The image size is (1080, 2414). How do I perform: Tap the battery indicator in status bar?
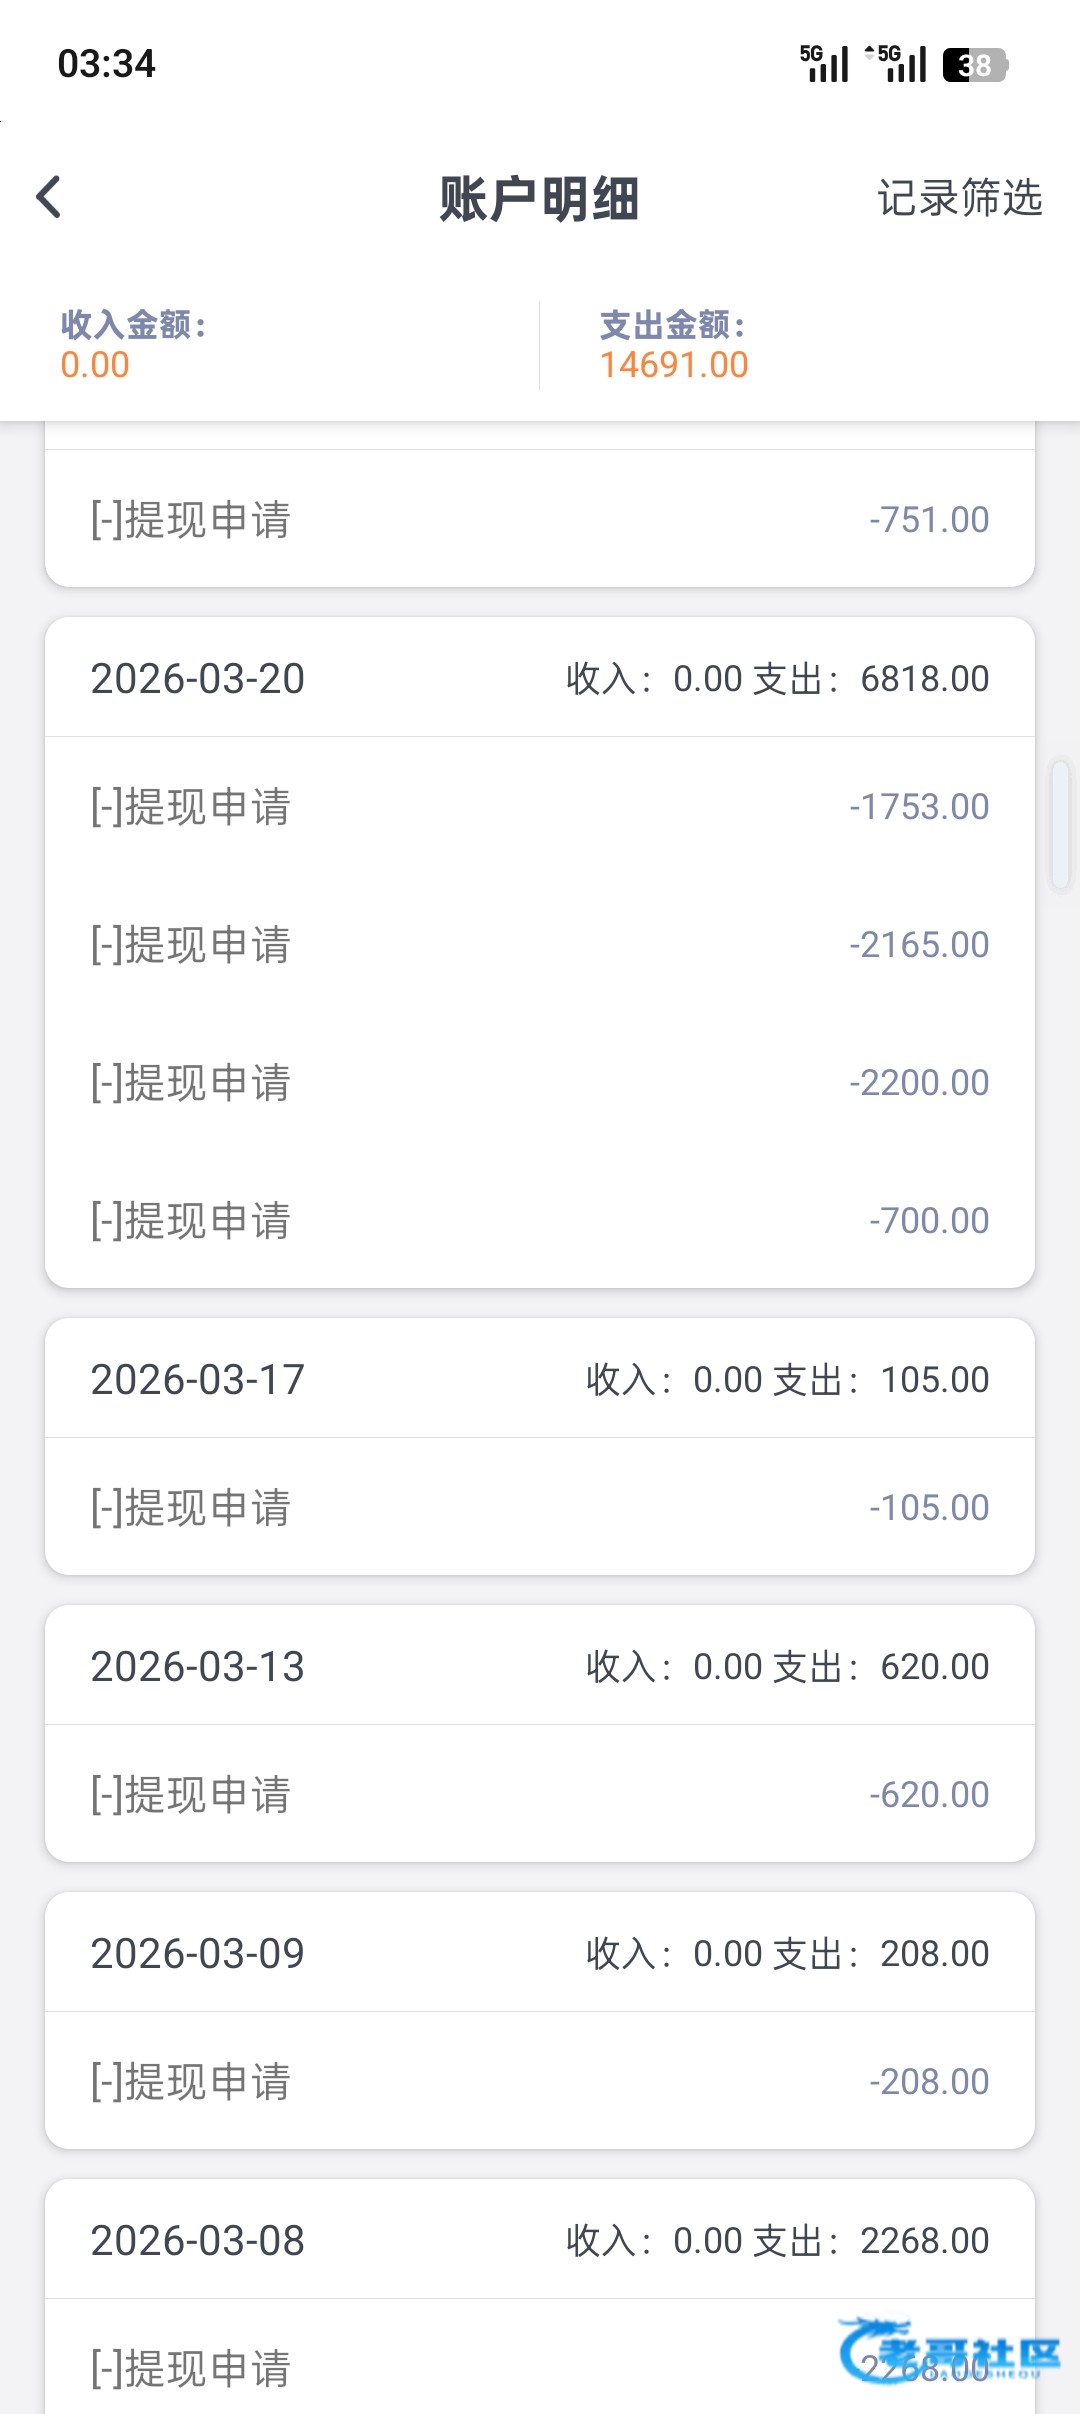pos(975,65)
